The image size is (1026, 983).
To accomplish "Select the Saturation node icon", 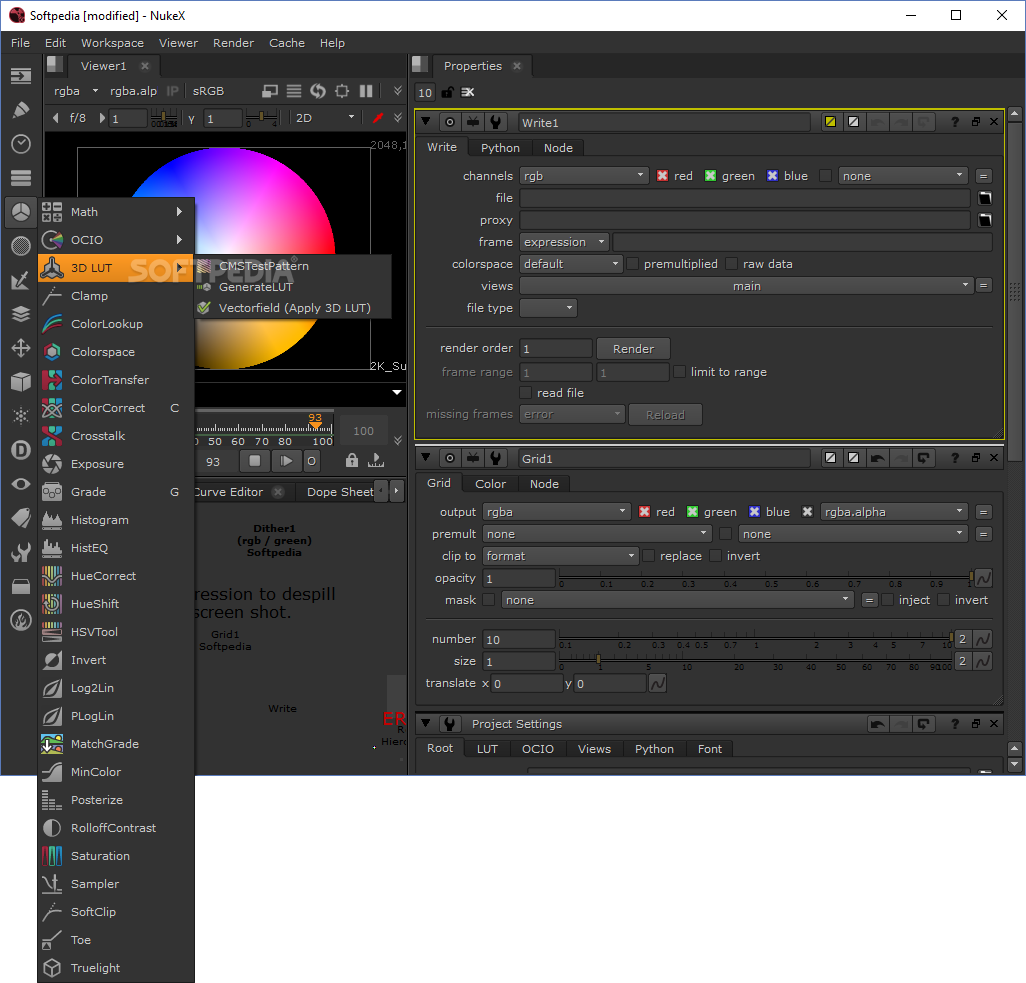I will click(52, 856).
